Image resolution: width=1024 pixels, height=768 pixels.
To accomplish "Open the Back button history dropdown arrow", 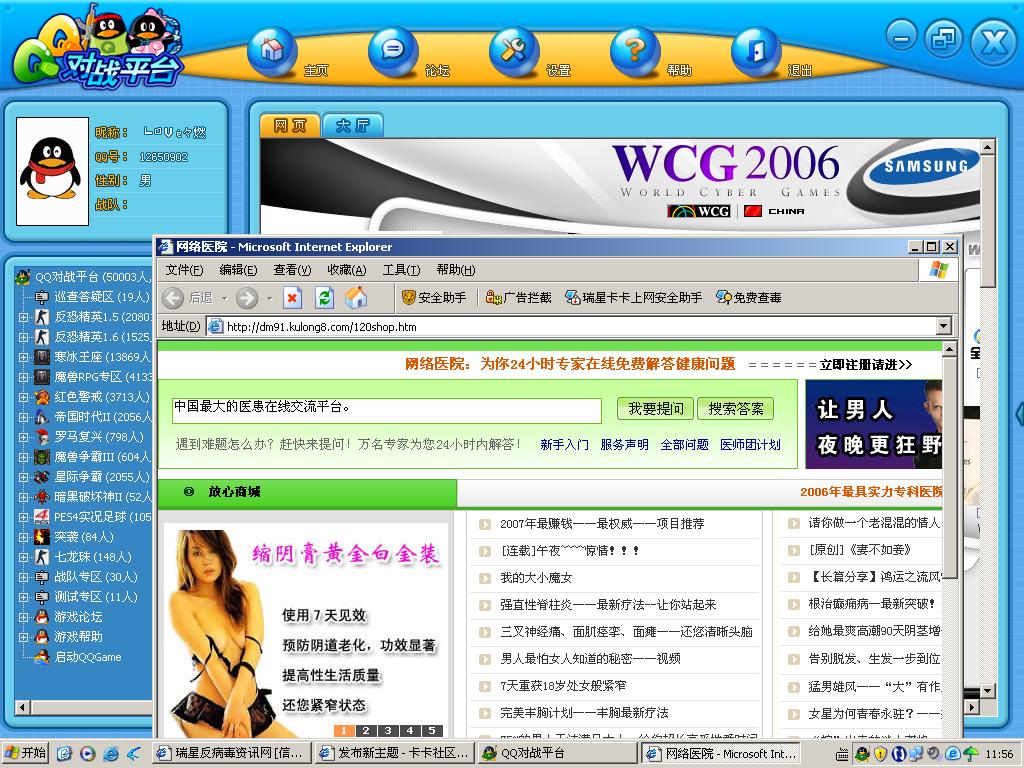I will (224, 298).
